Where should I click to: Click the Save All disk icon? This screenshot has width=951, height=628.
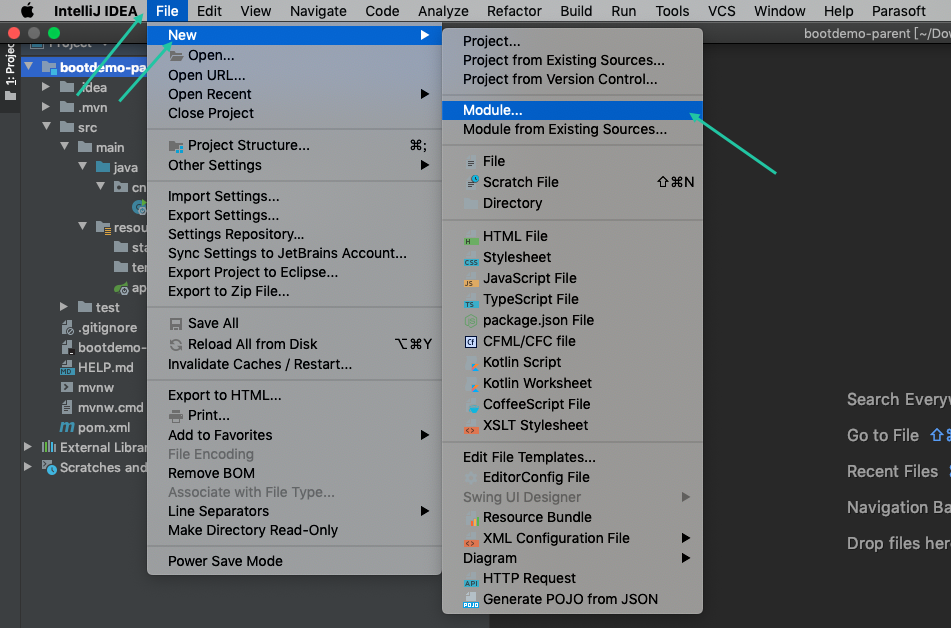pyautogui.click(x=176, y=324)
